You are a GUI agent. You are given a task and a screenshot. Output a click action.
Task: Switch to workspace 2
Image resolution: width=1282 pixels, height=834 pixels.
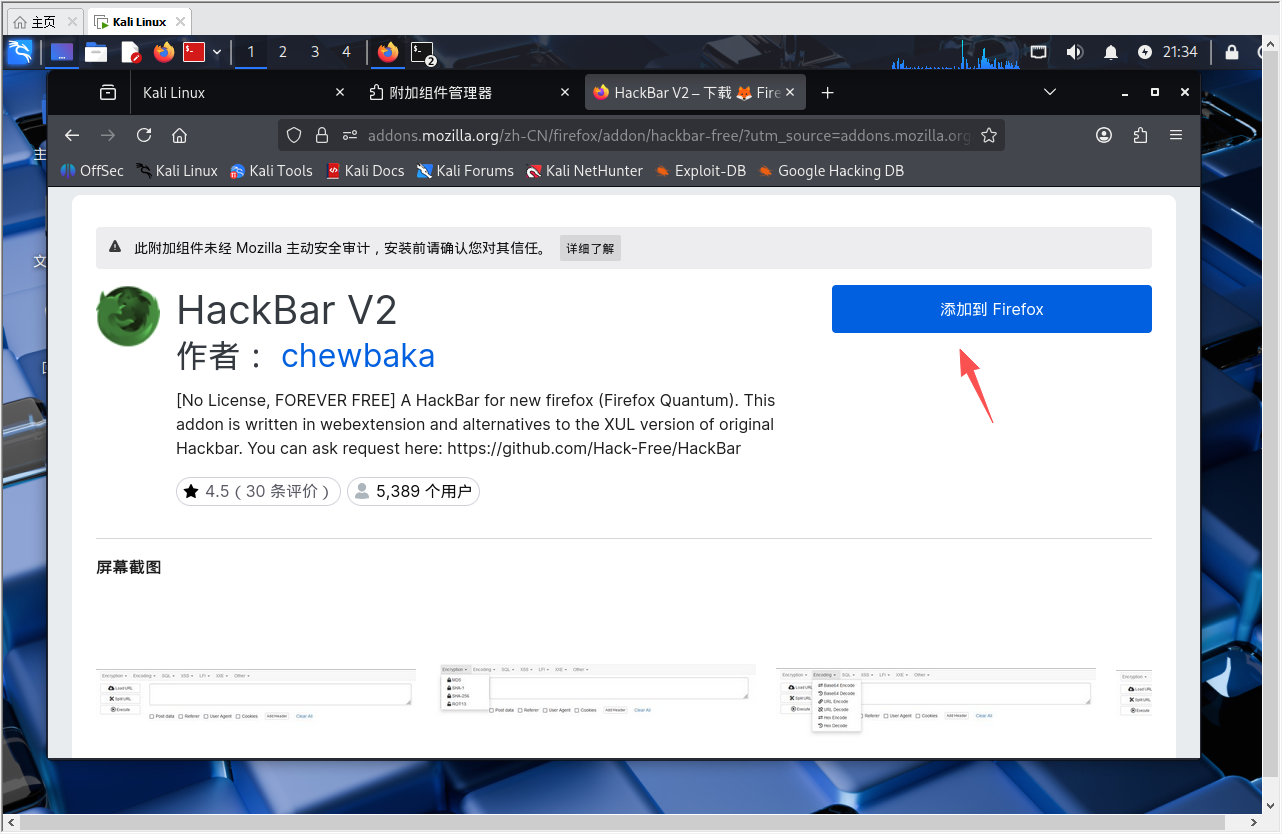point(283,52)
